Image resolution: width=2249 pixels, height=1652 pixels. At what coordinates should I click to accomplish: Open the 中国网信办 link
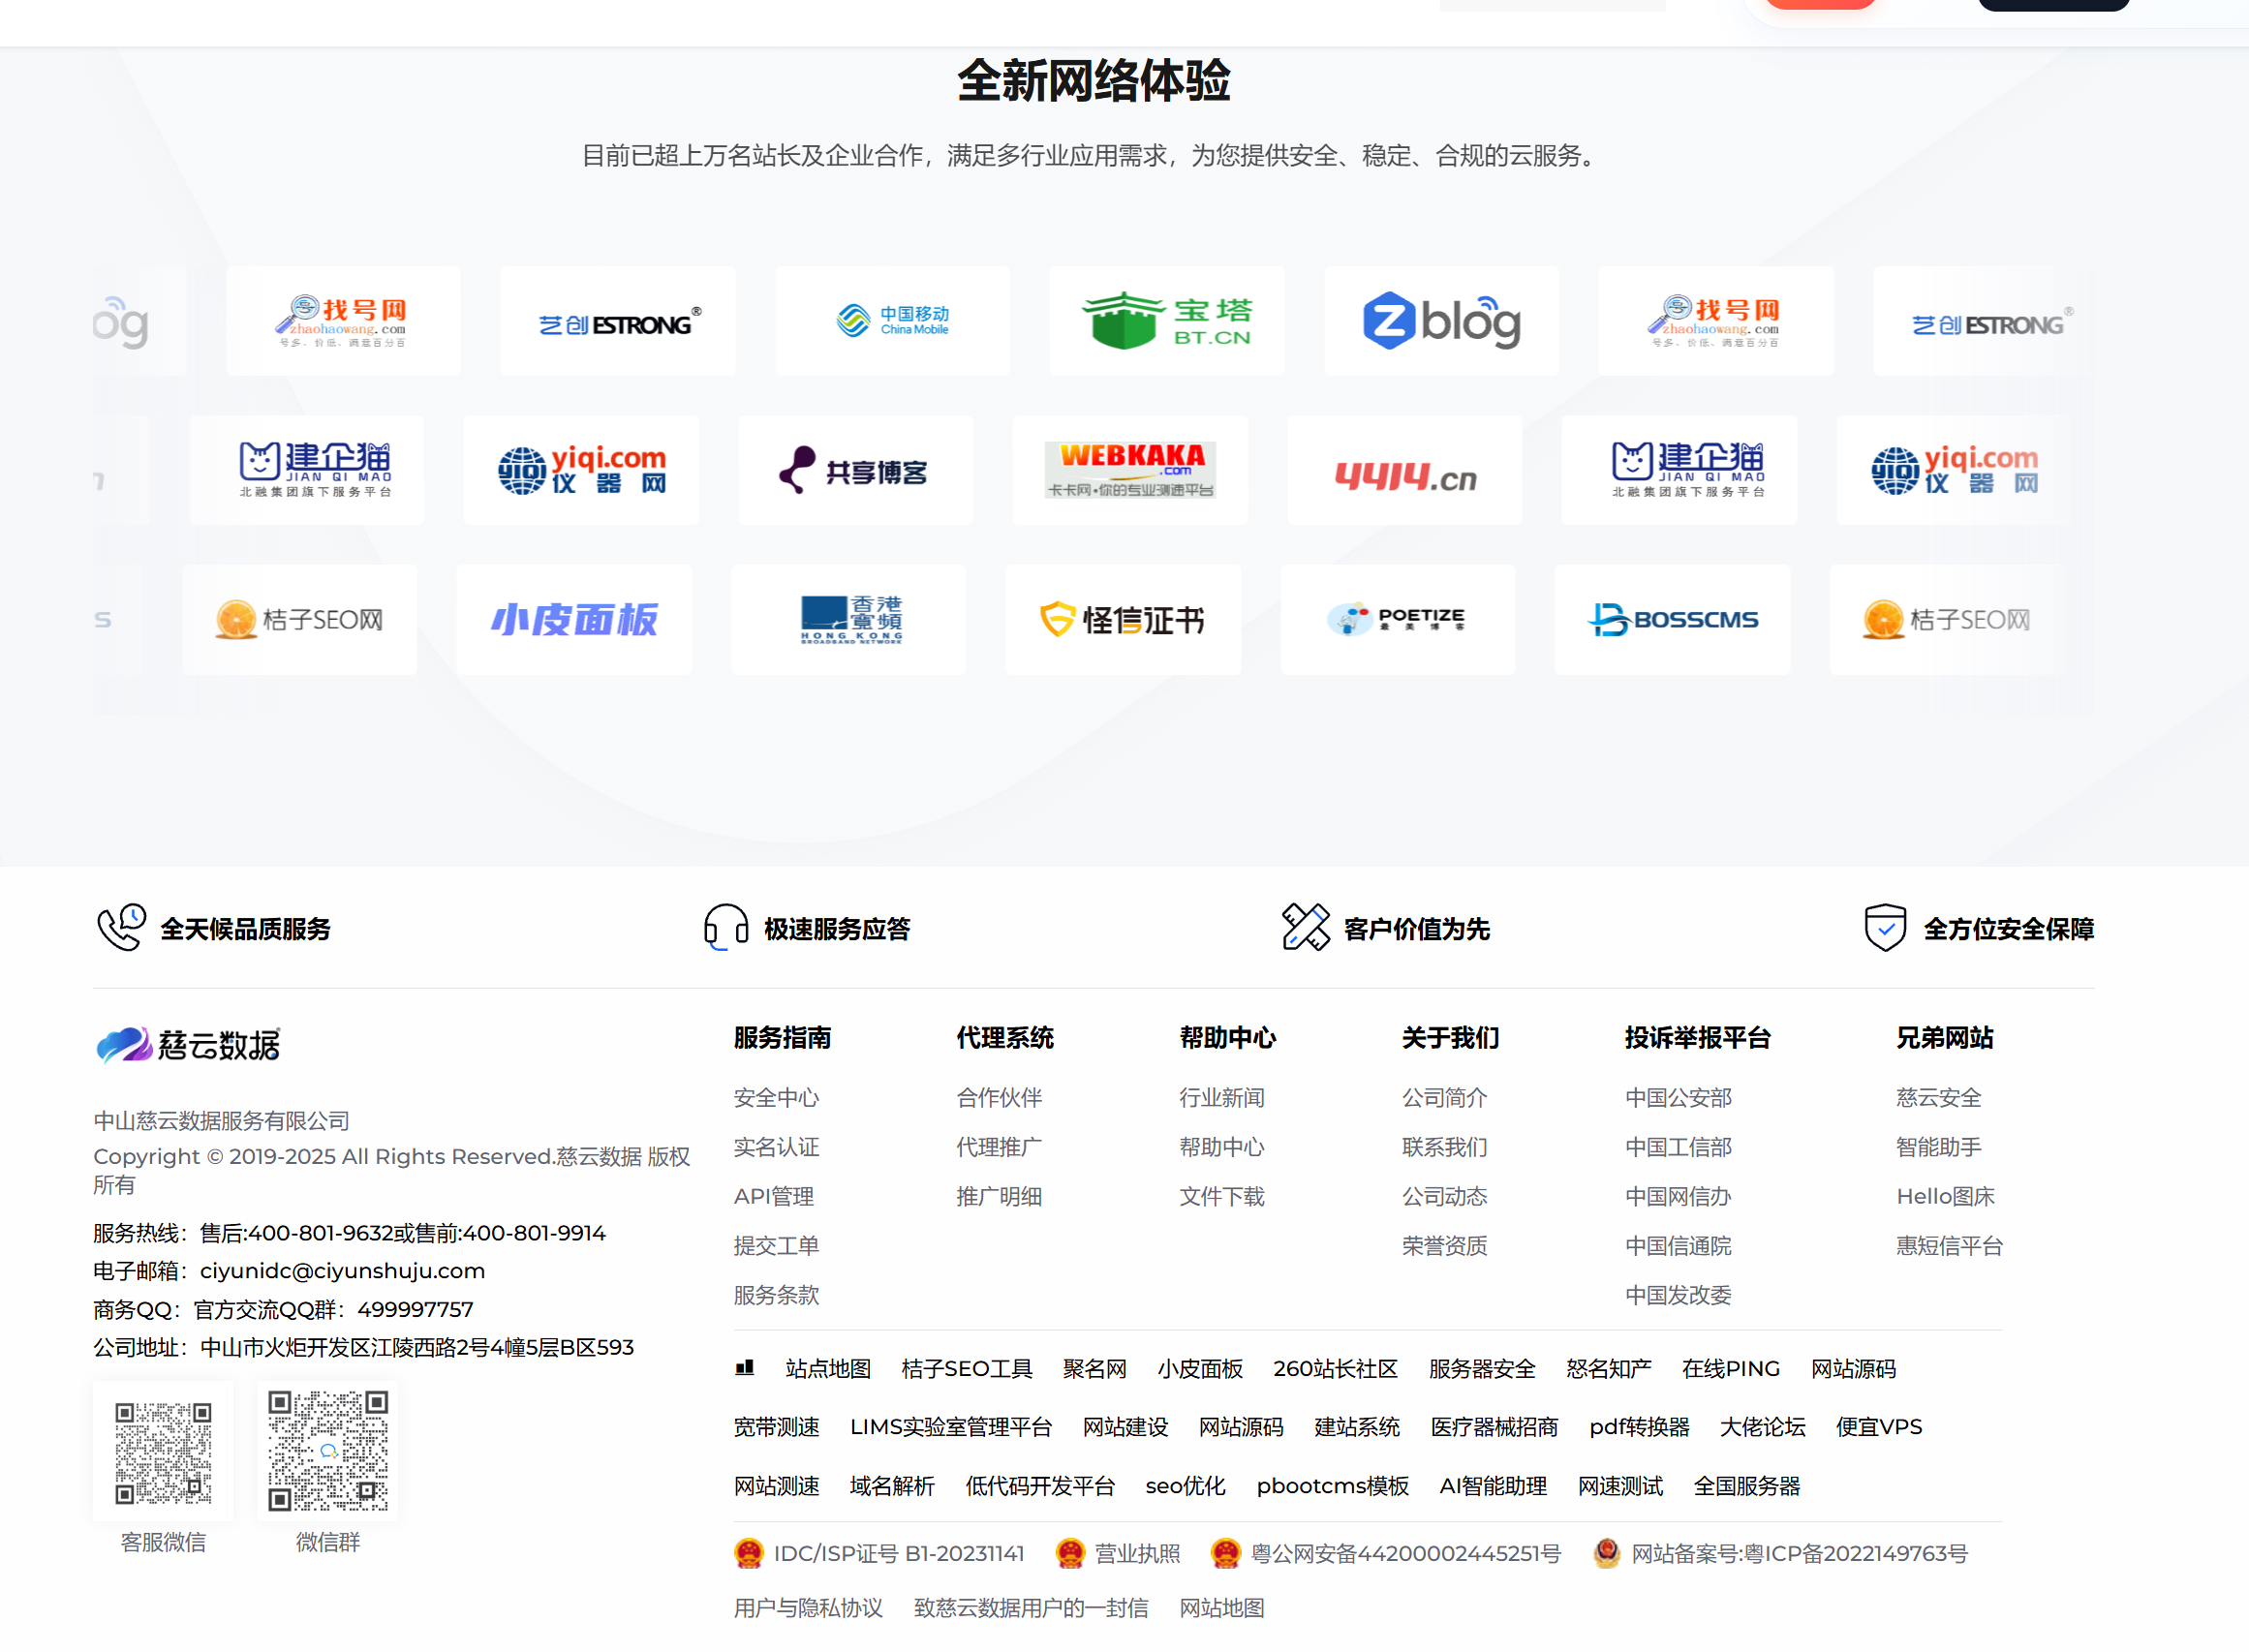[x=1679, y=1197]
